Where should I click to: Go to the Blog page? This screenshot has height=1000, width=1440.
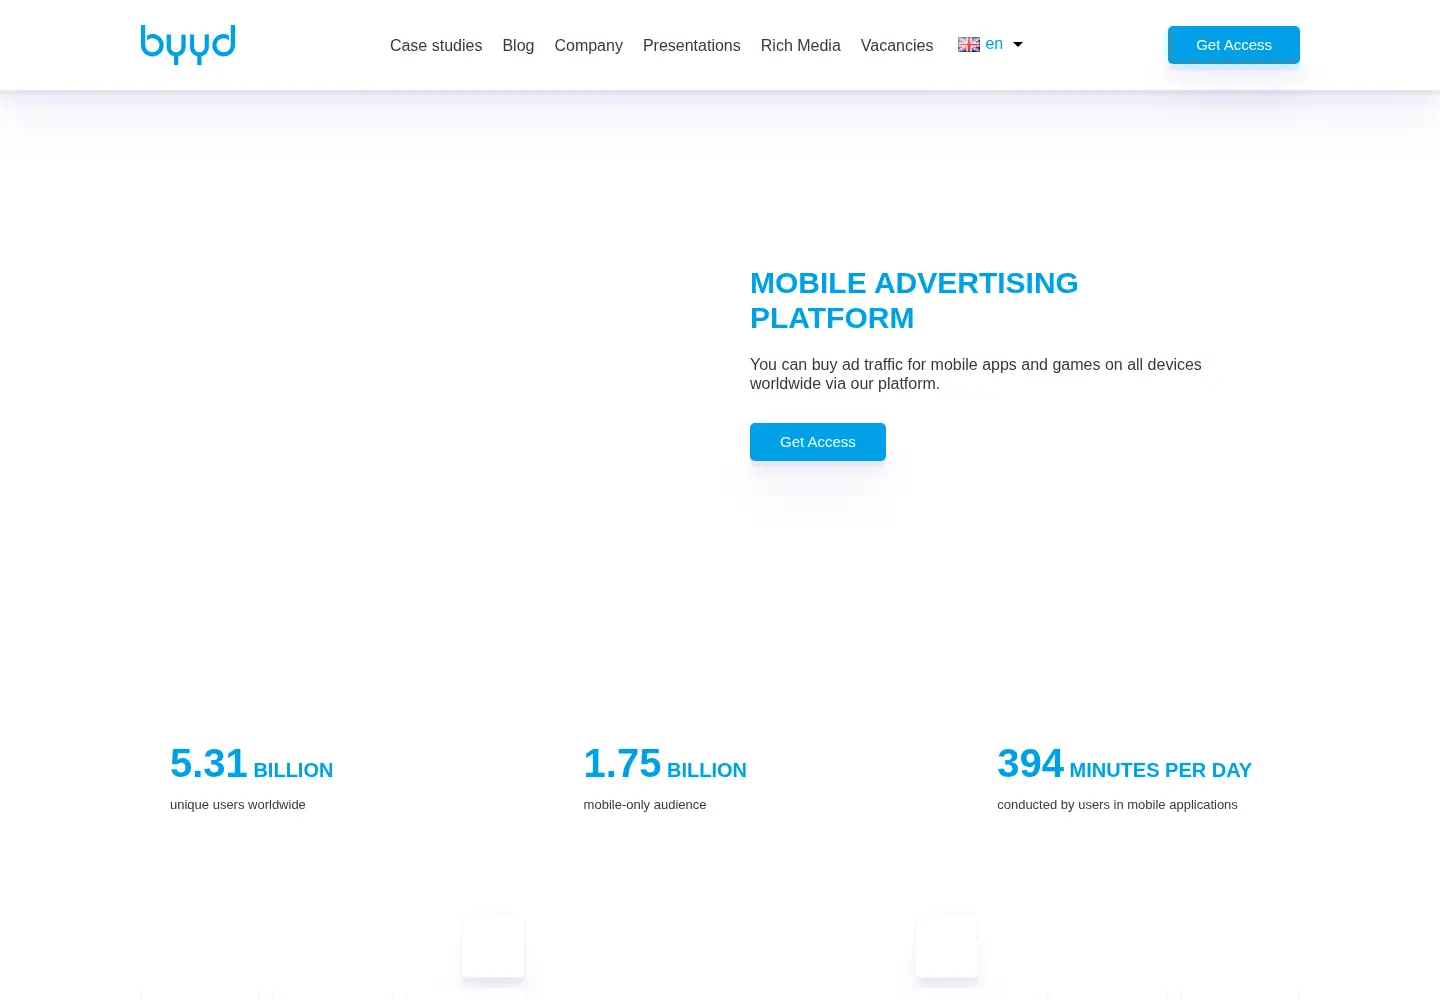point(518,46)
